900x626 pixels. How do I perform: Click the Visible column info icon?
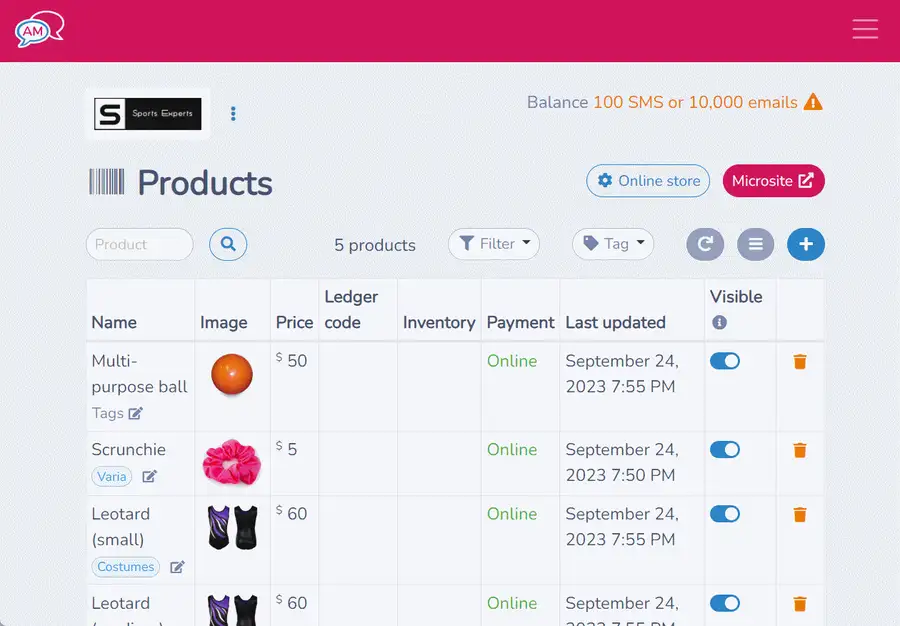tap(719, 322)
